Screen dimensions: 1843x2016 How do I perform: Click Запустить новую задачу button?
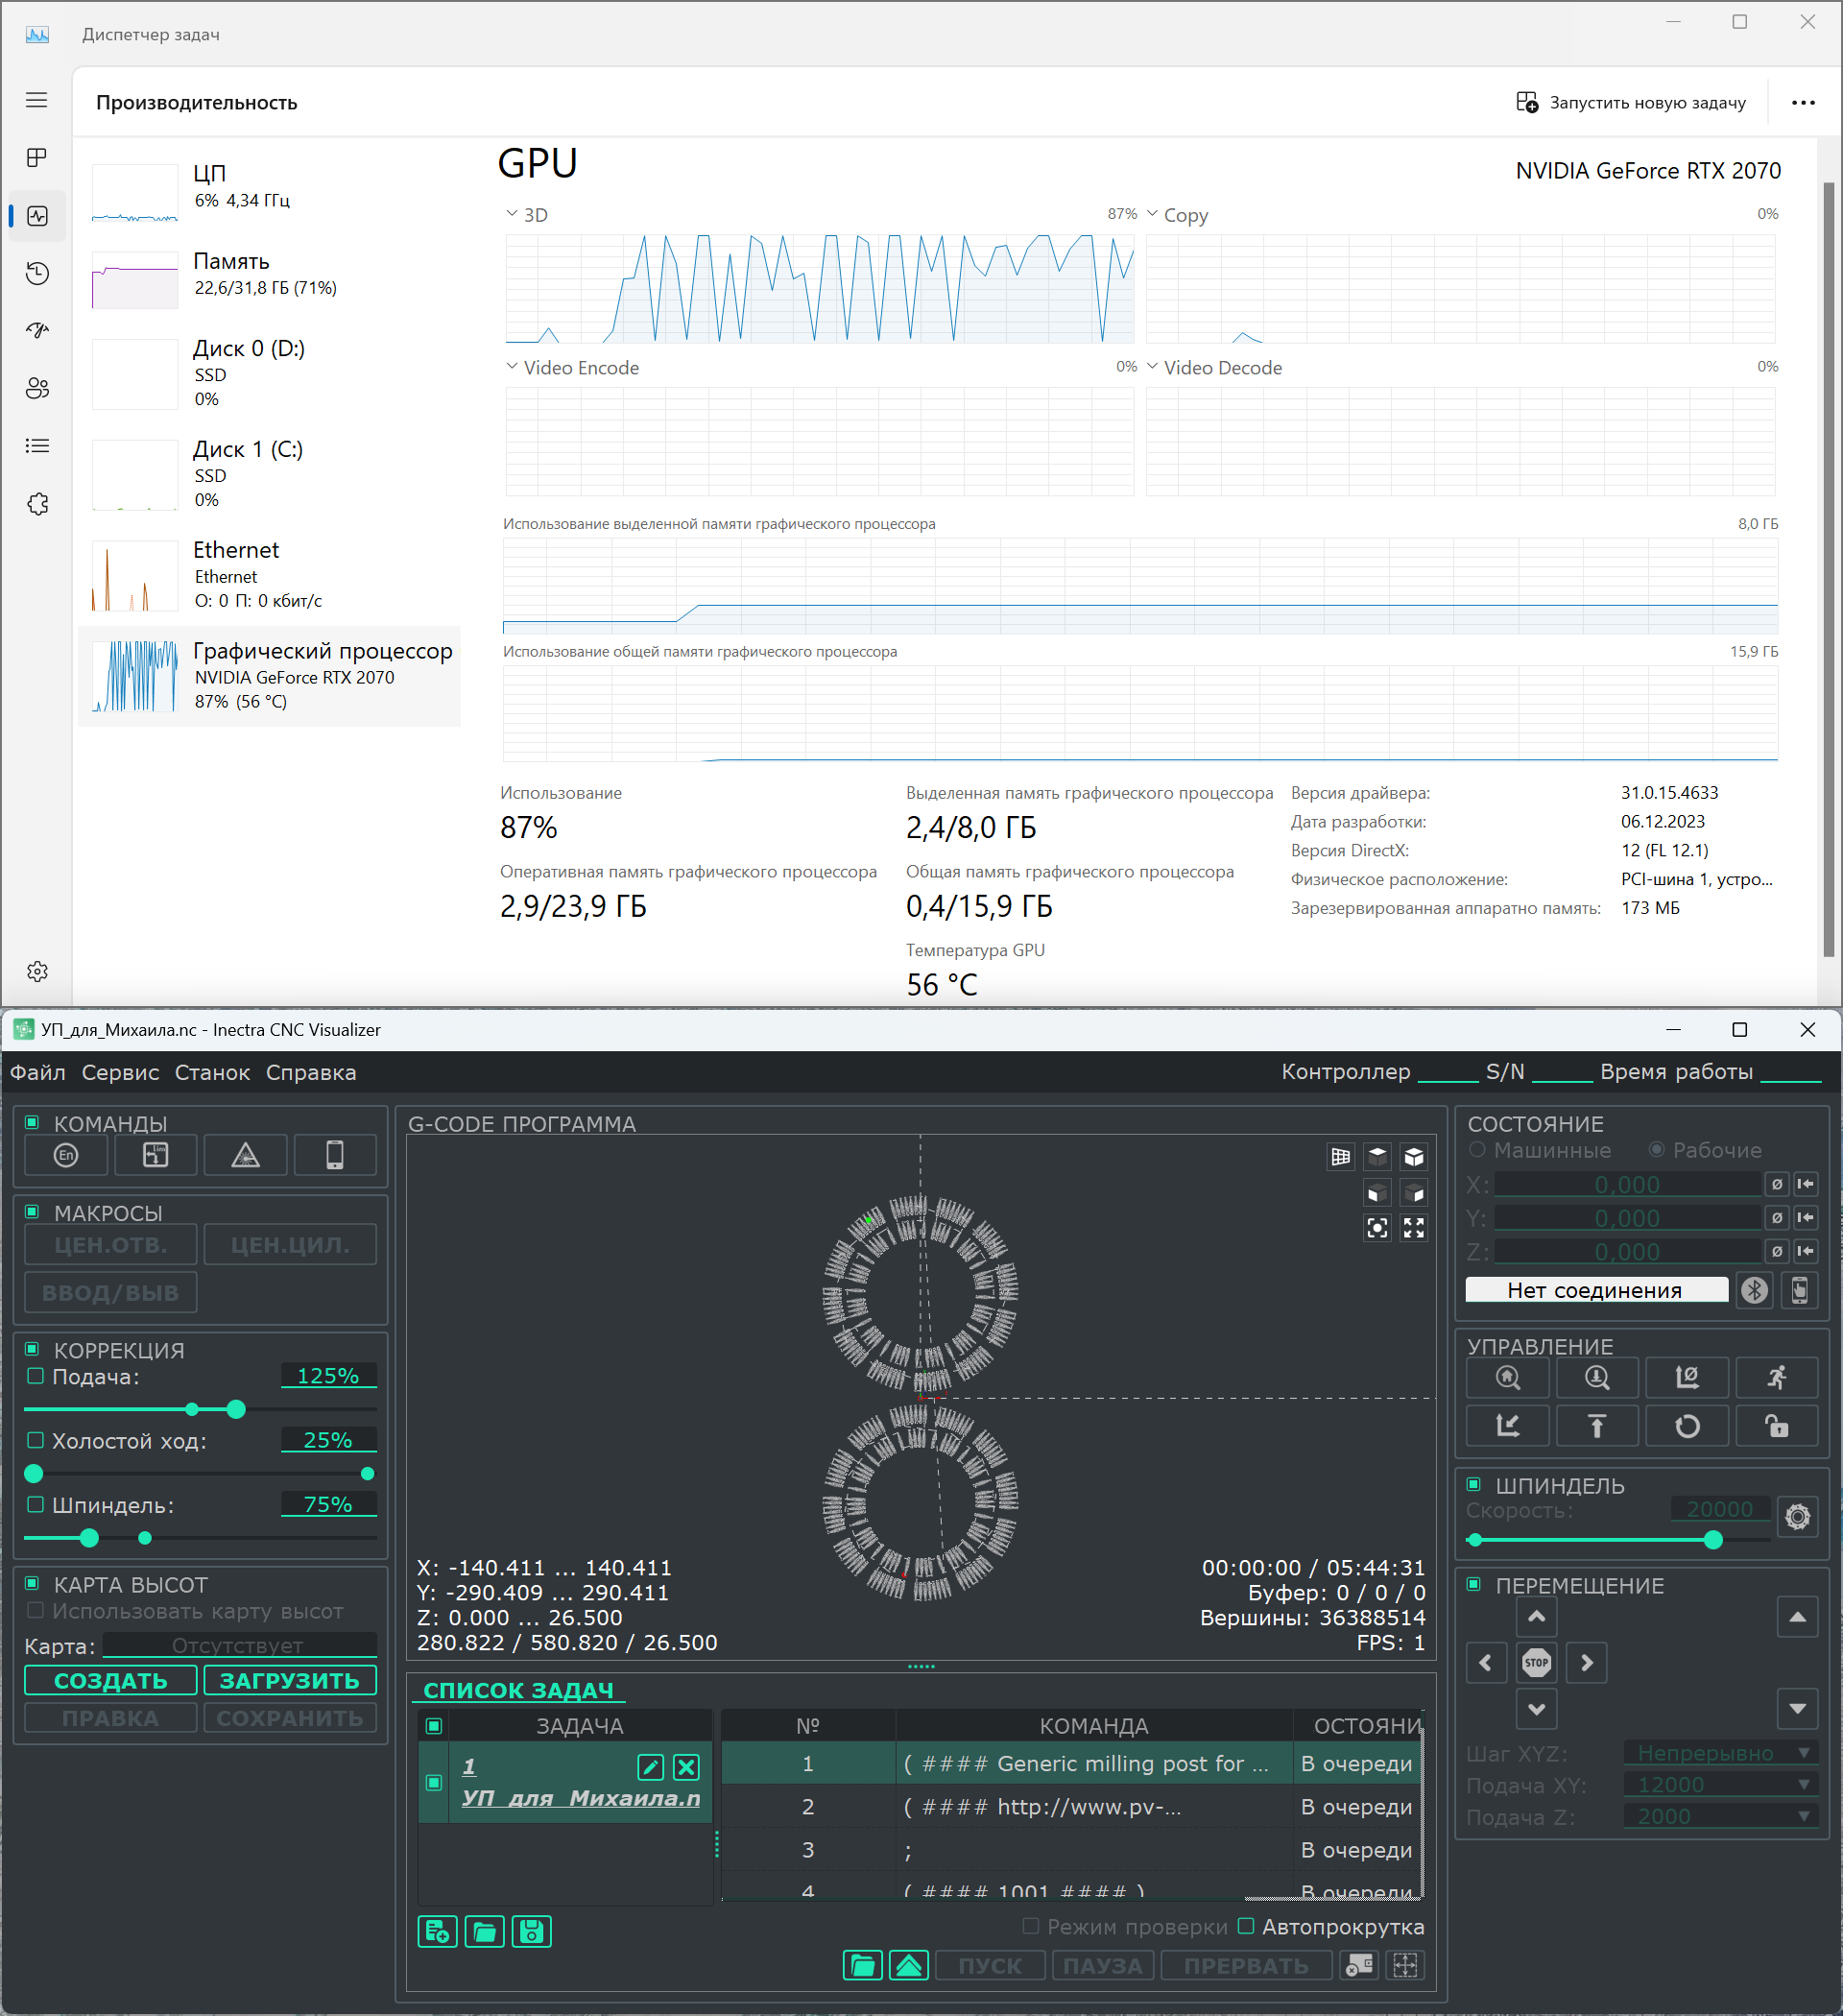pyautogui.click(x=1631, y=102)
